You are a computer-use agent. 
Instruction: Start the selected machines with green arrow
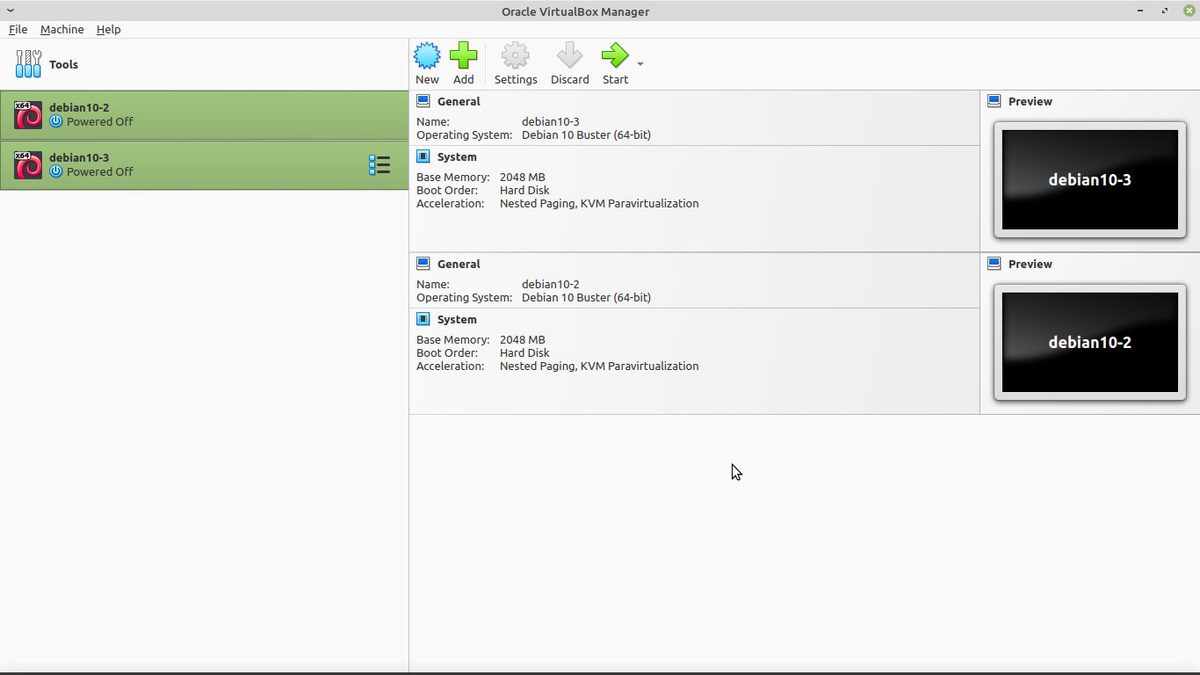[615, 55]
